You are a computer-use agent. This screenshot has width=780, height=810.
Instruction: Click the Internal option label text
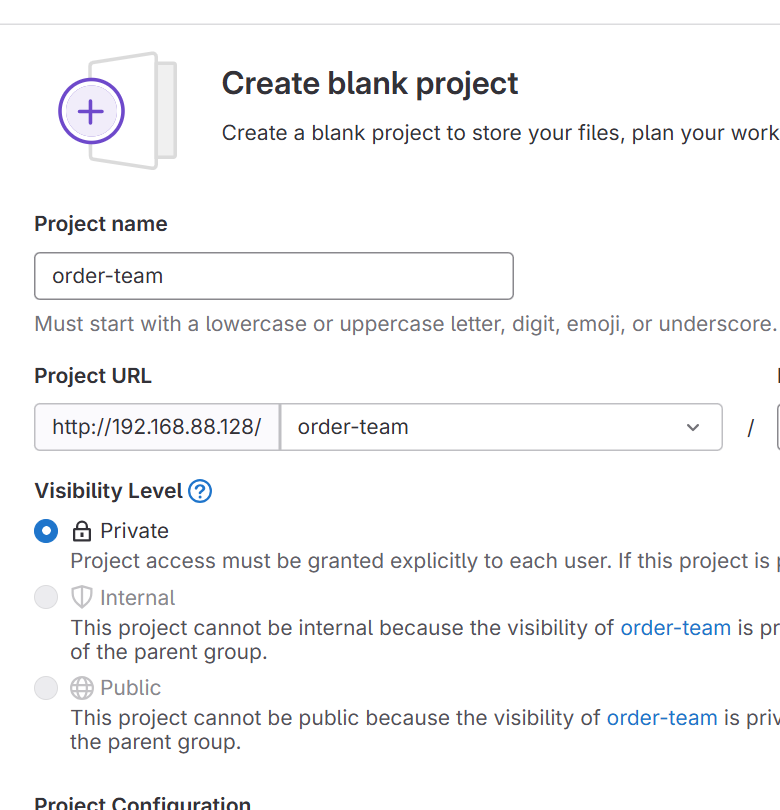(137, 598)
